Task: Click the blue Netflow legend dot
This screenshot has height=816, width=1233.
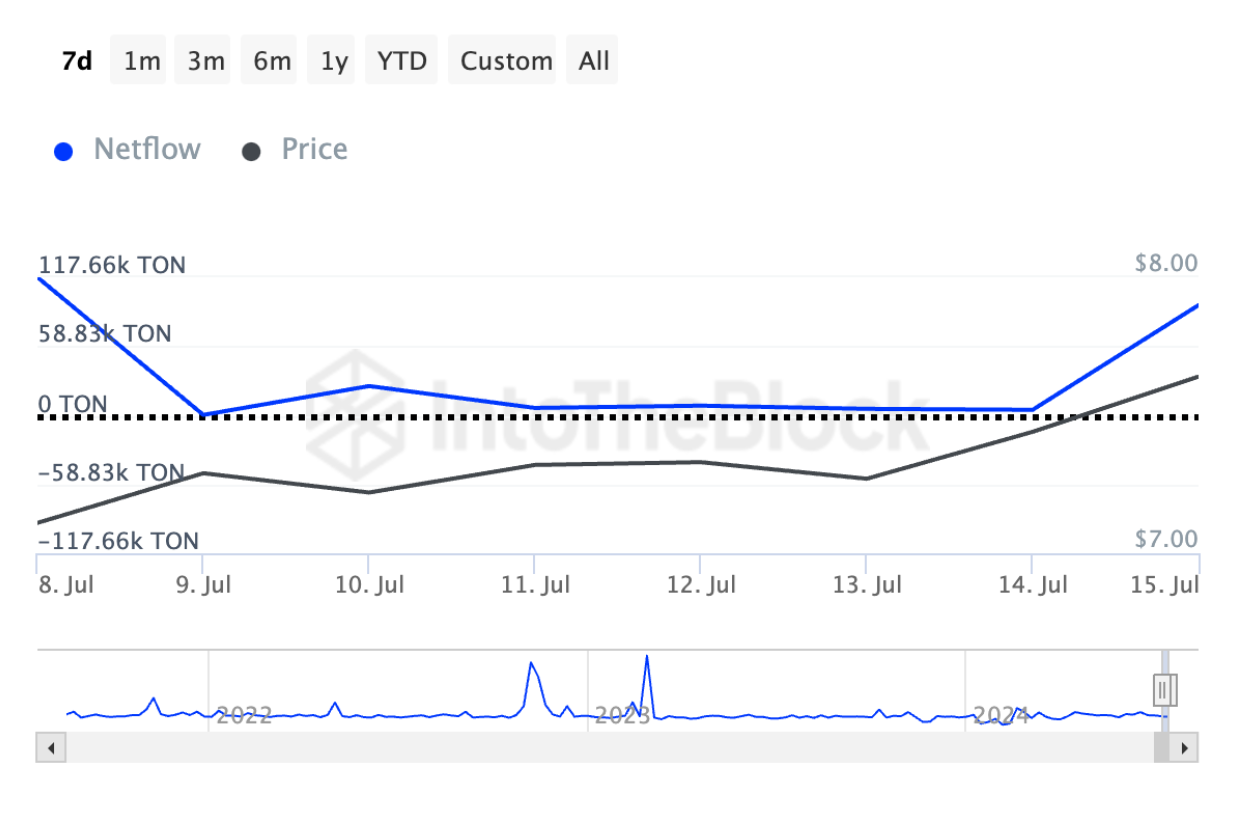Action: (64, 152)
